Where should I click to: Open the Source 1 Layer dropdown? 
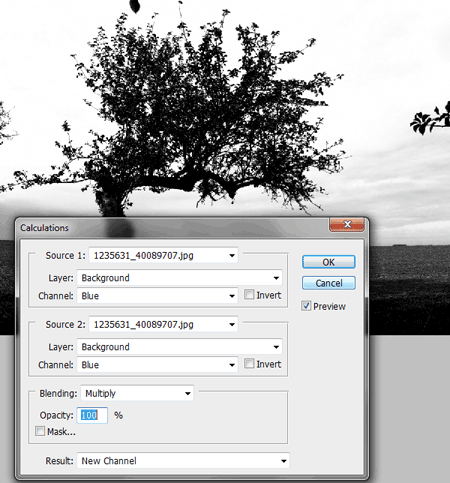click(179, 278)
